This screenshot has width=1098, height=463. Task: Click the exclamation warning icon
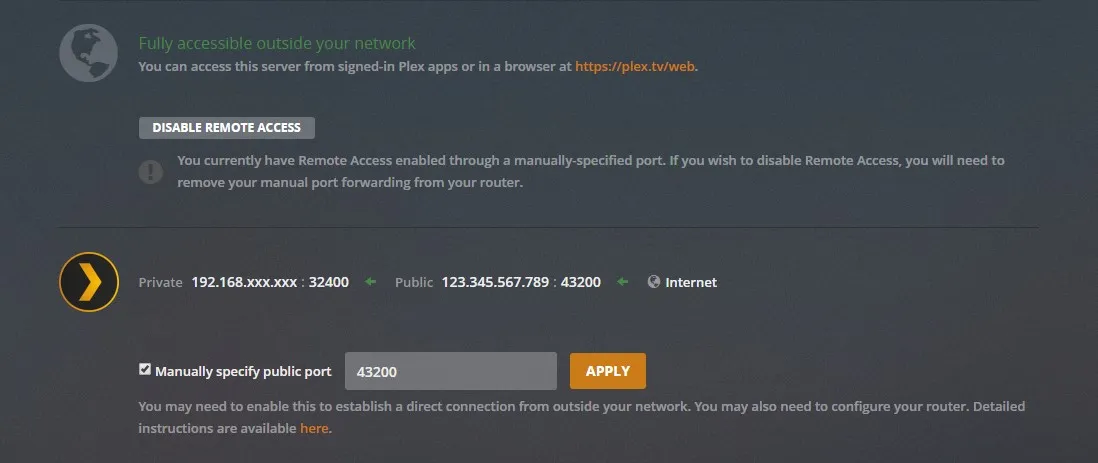(x=150, y=171)
